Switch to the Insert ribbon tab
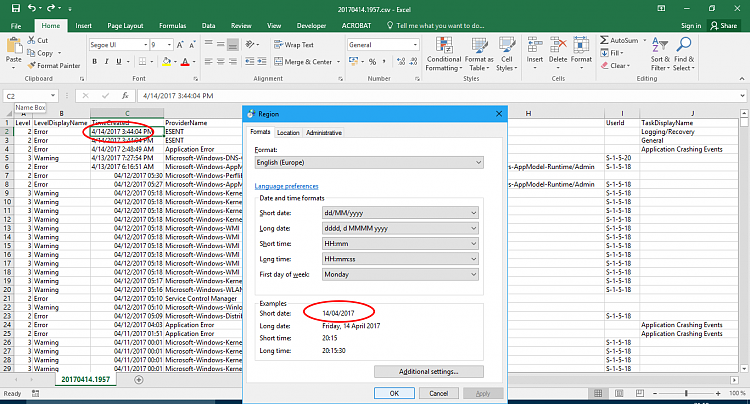Image resolution: width=750 pixels, height=404 pixels. tap(83, 26)
